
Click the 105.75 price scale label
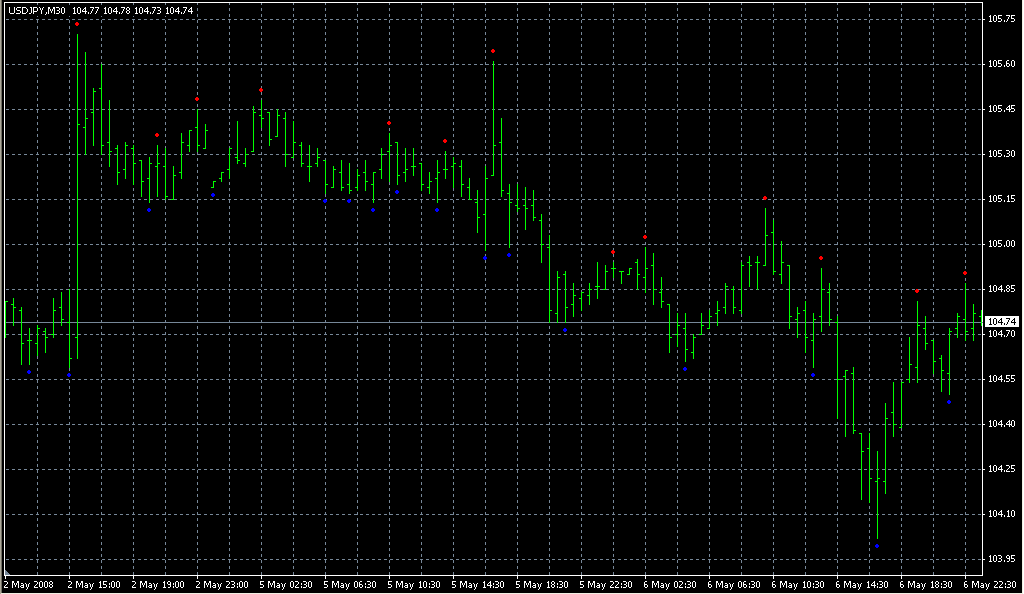1001,19
